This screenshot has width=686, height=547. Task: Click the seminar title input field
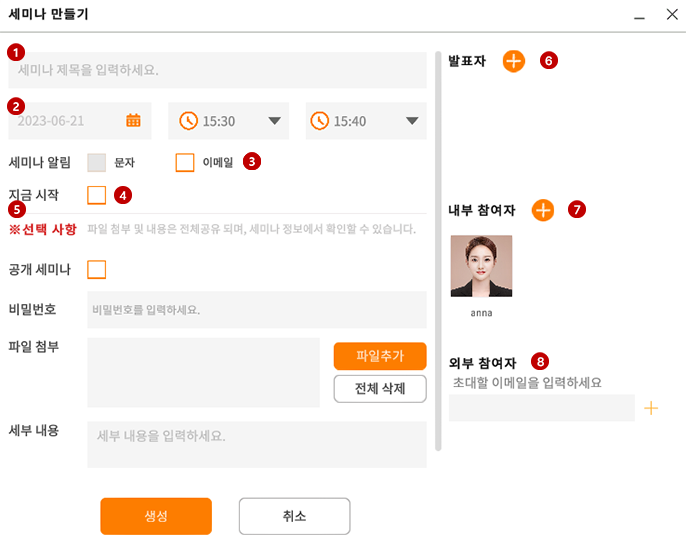click(217, 70)
